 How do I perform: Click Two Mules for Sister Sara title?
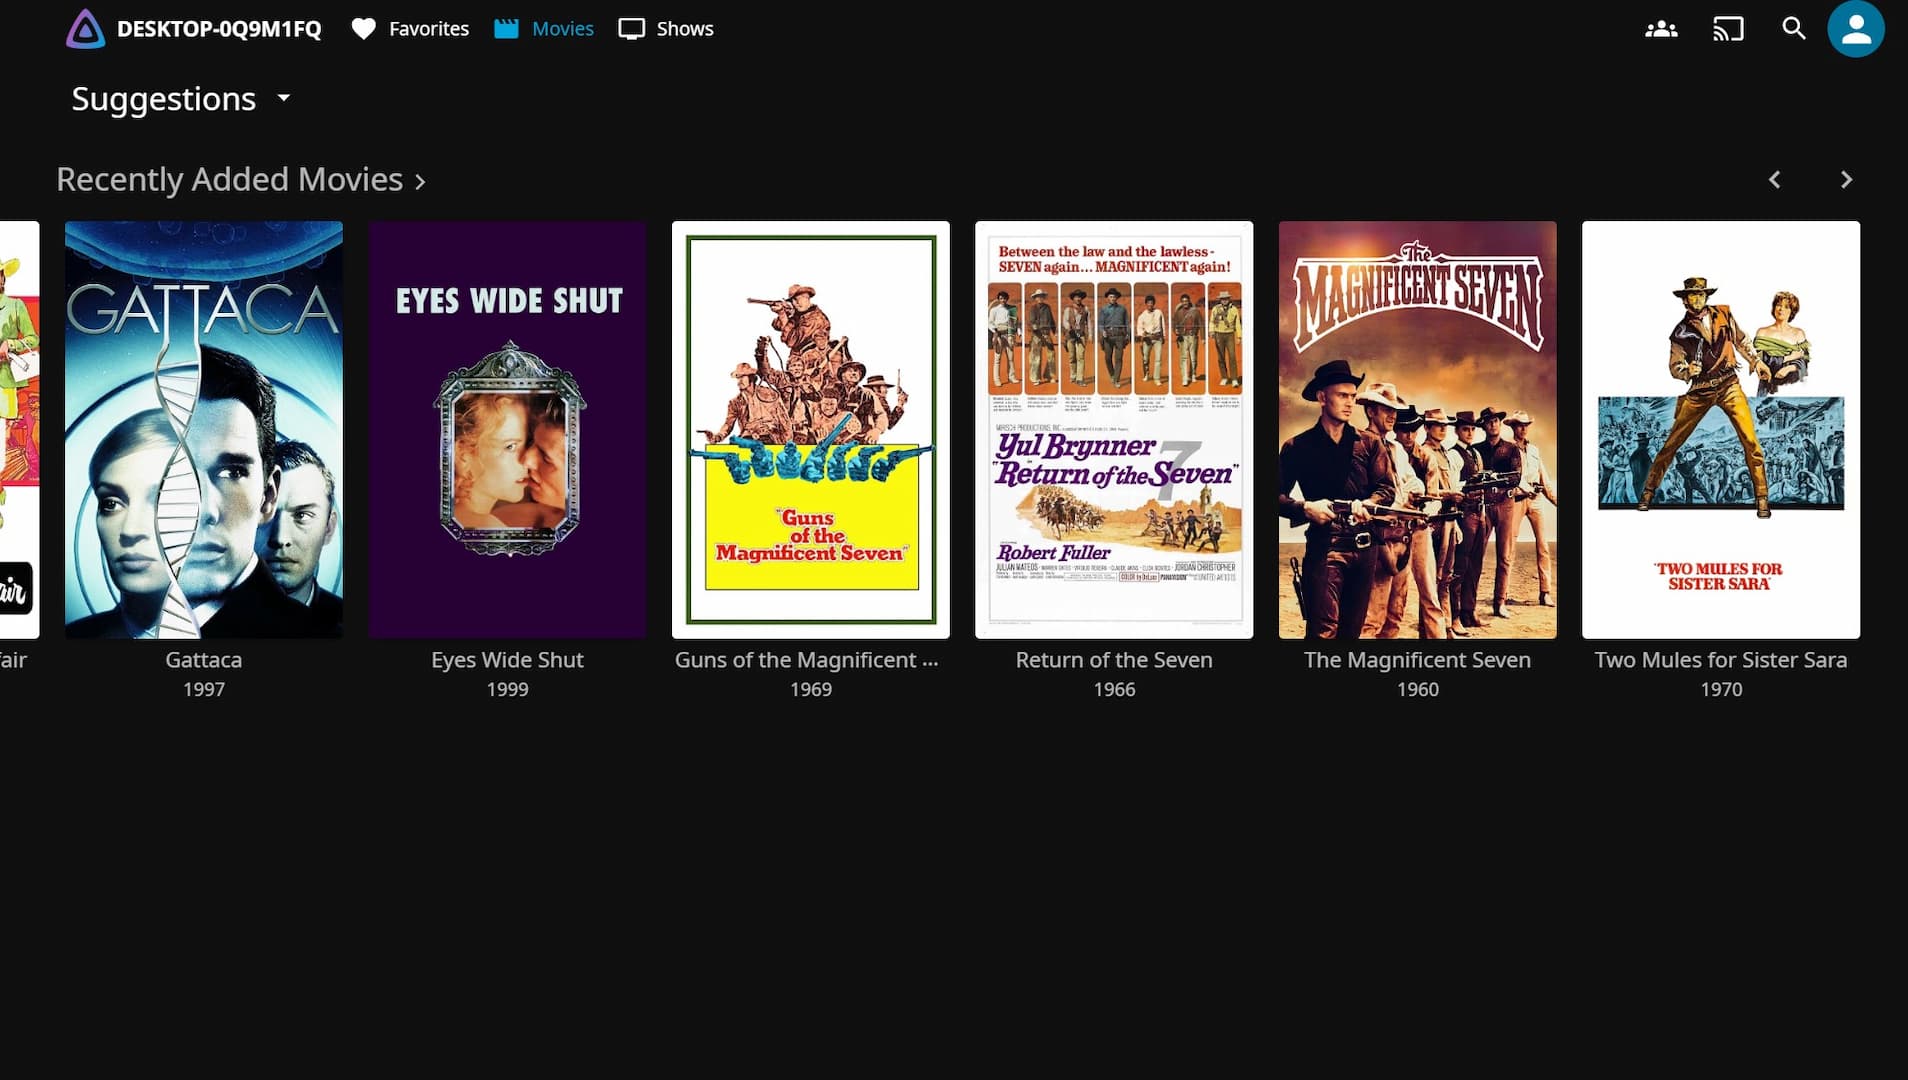(1721, 660)
